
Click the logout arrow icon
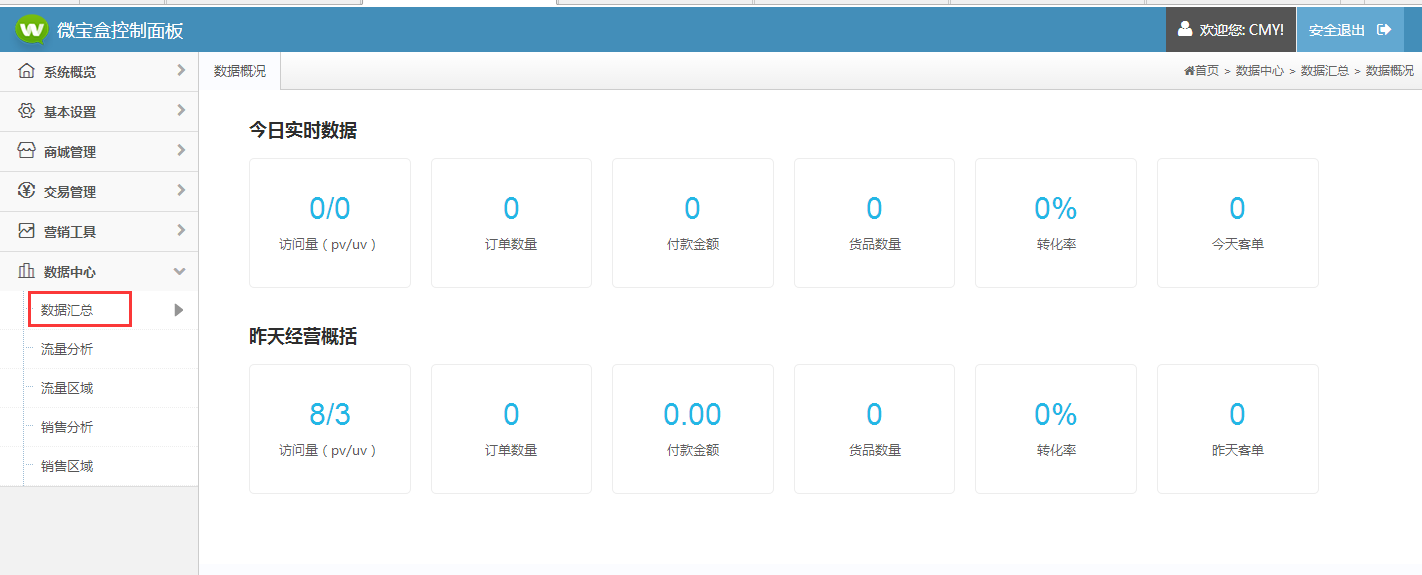point(1384,30)
